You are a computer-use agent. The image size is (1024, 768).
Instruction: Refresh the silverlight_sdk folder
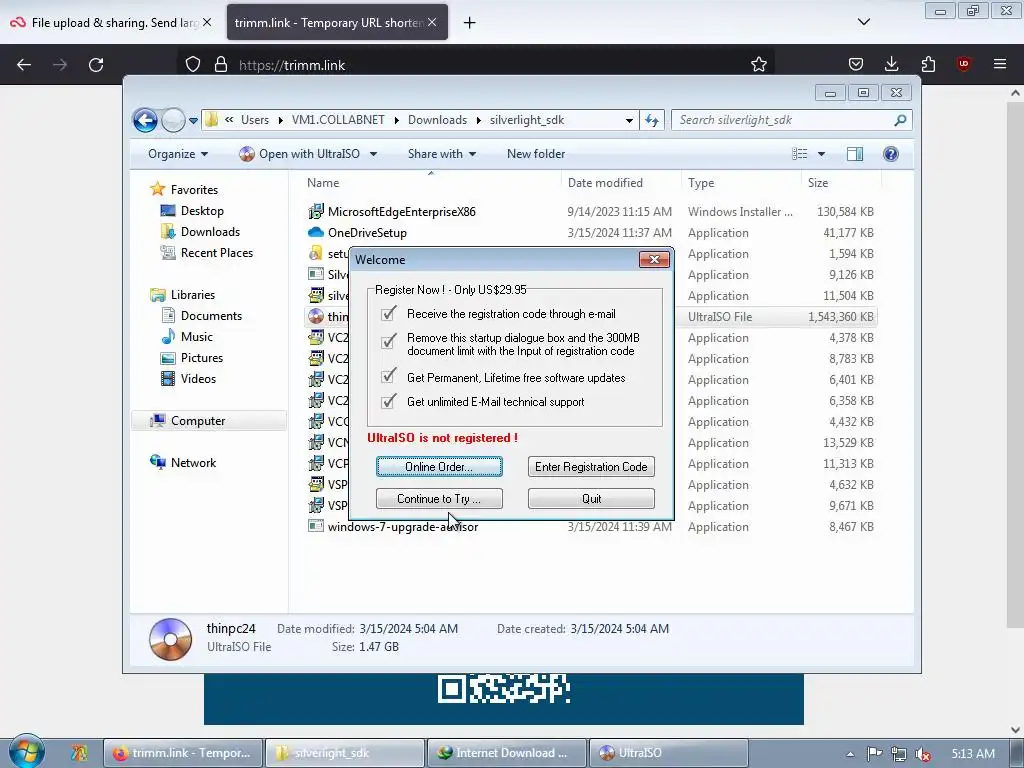tap(652, 120)
